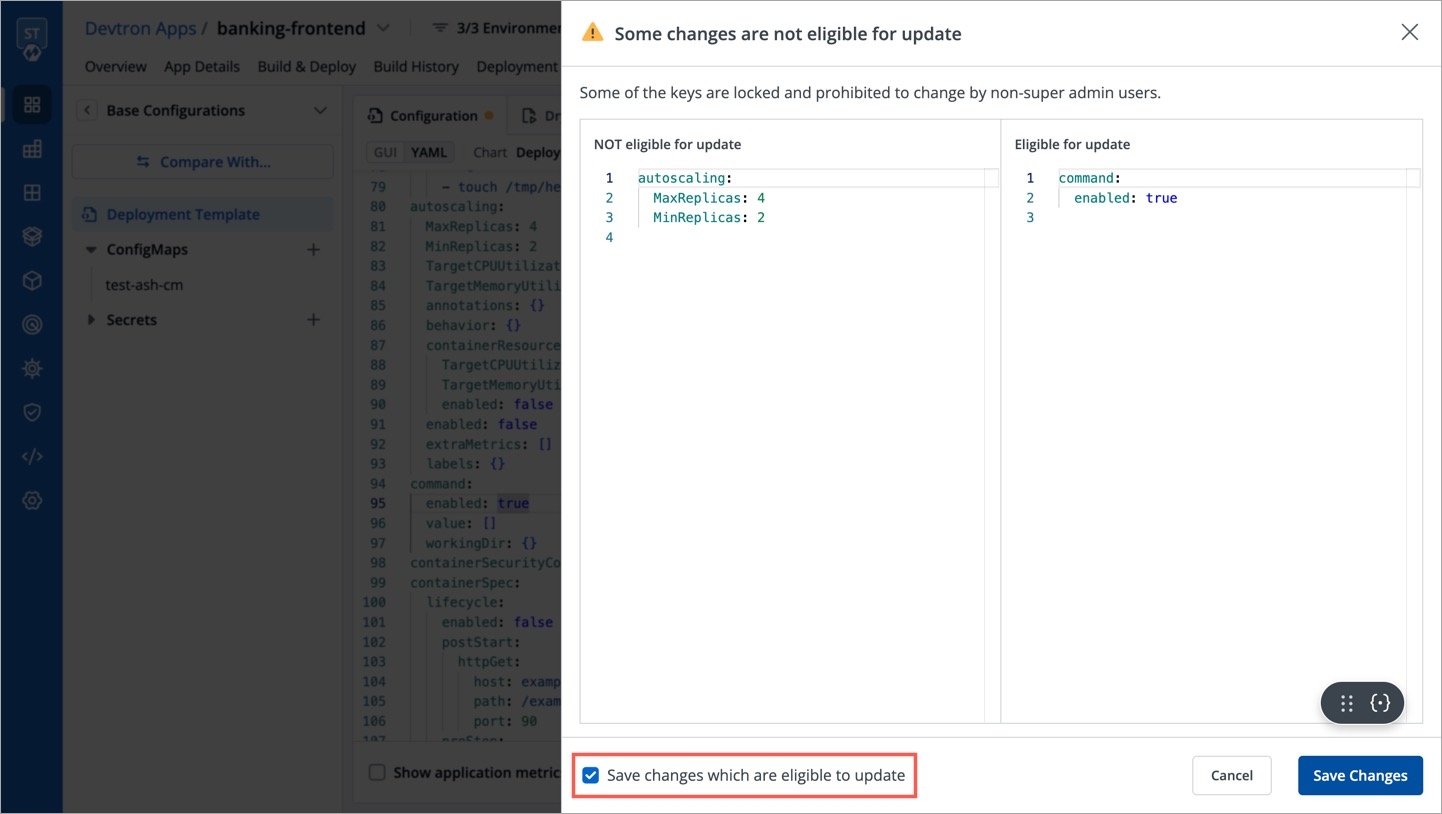
Task: Click the braces icon in floating widget
Action: point(1380,703)
